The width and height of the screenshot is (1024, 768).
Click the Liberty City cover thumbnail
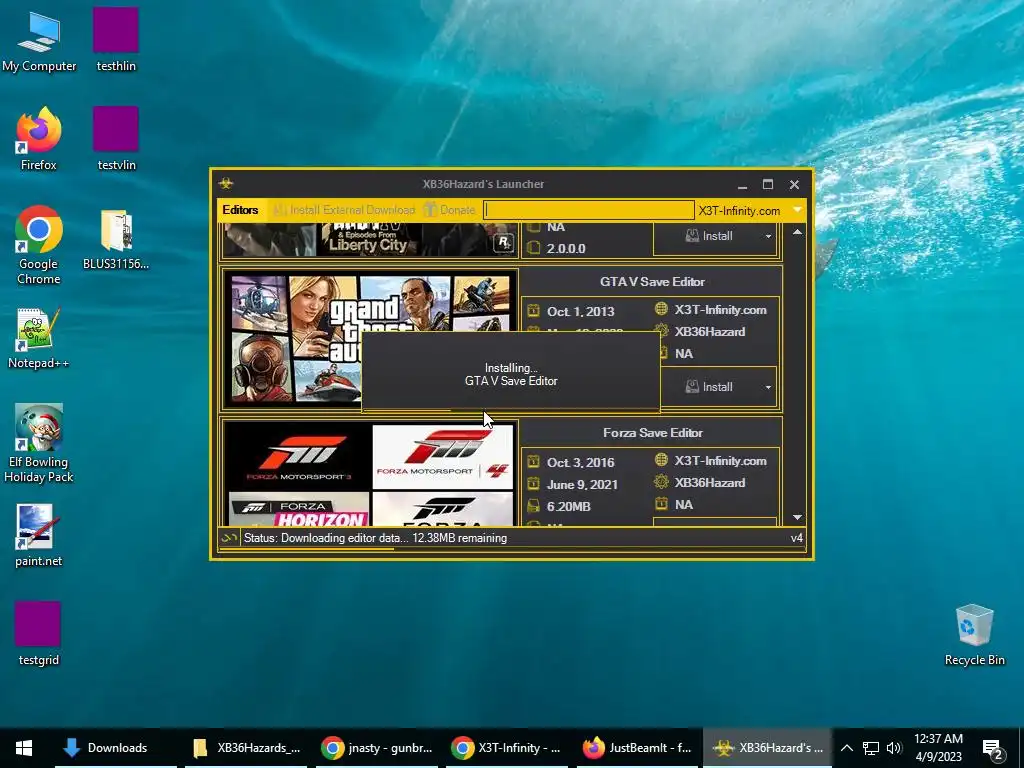point(370,240)
